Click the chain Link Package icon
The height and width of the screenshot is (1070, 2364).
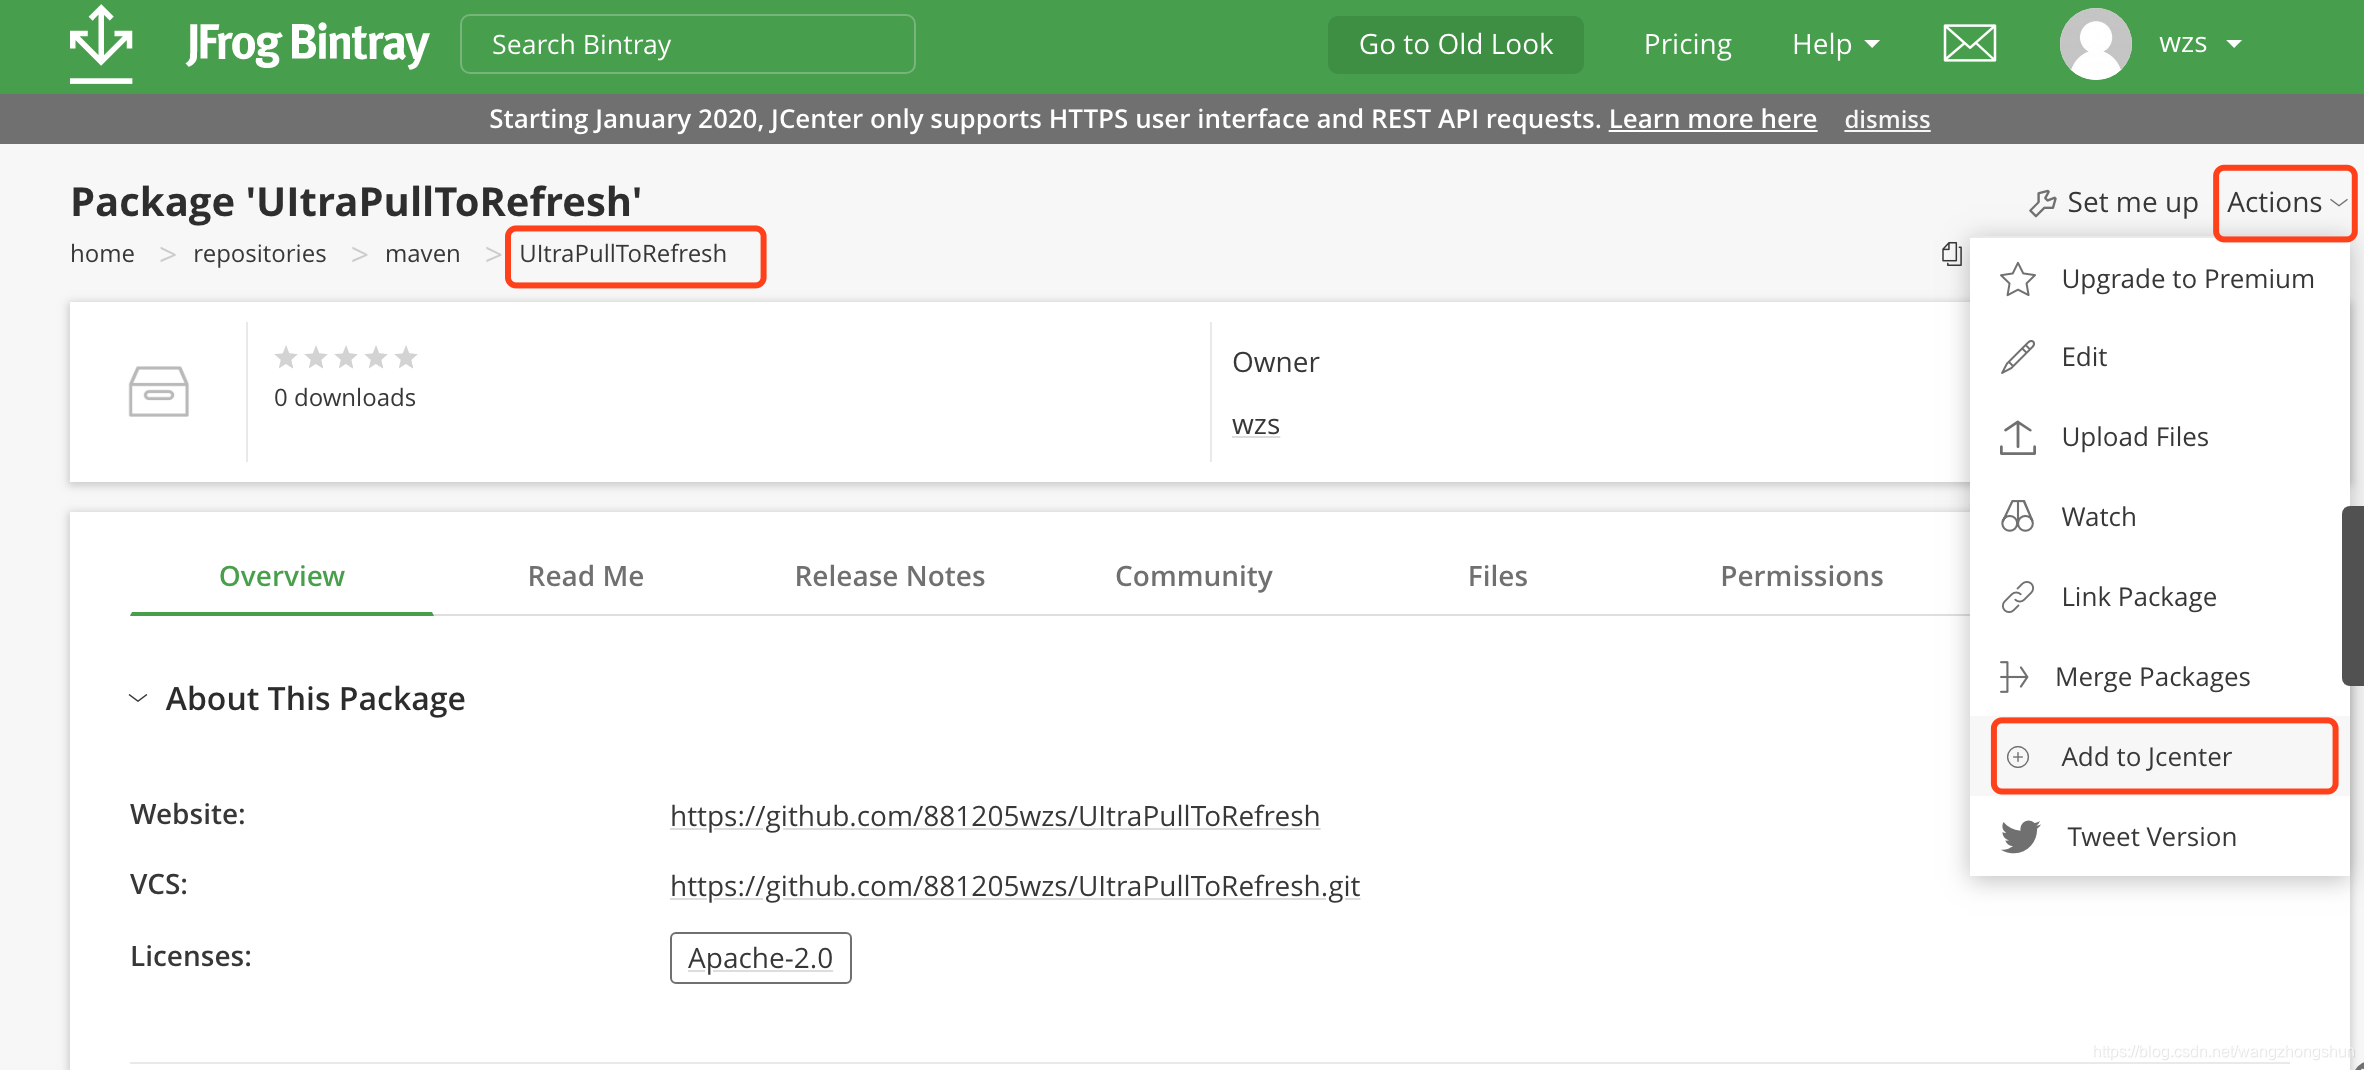[2018, 597]
